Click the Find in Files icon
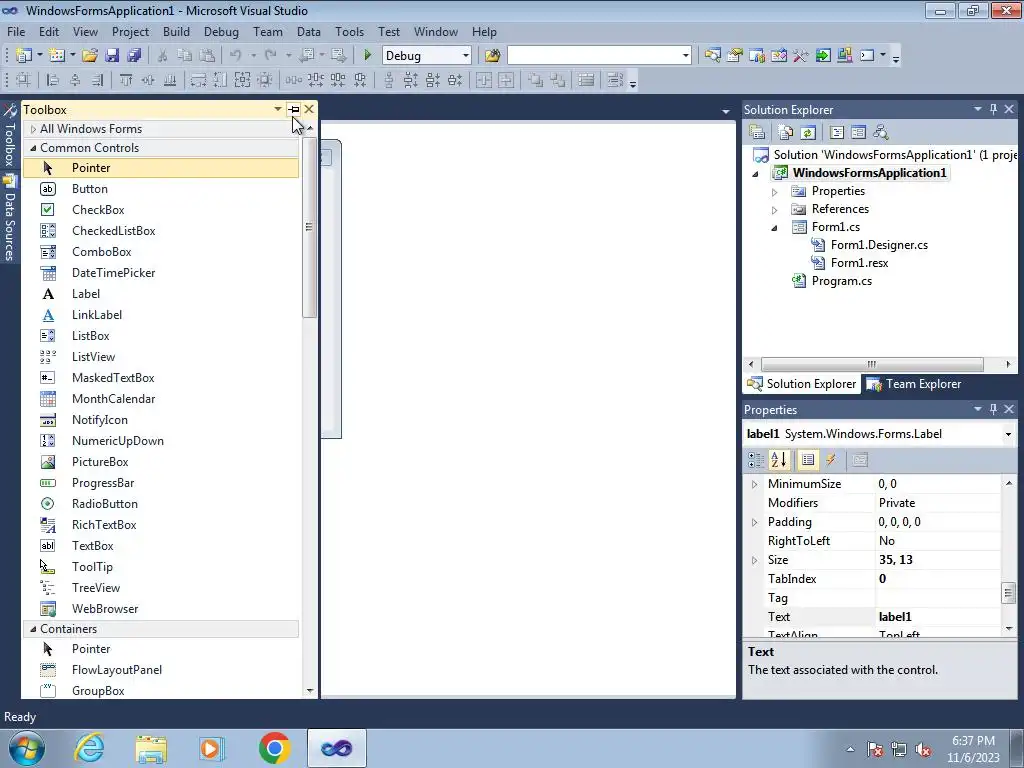1024x768 pixels. pos(492,56)
